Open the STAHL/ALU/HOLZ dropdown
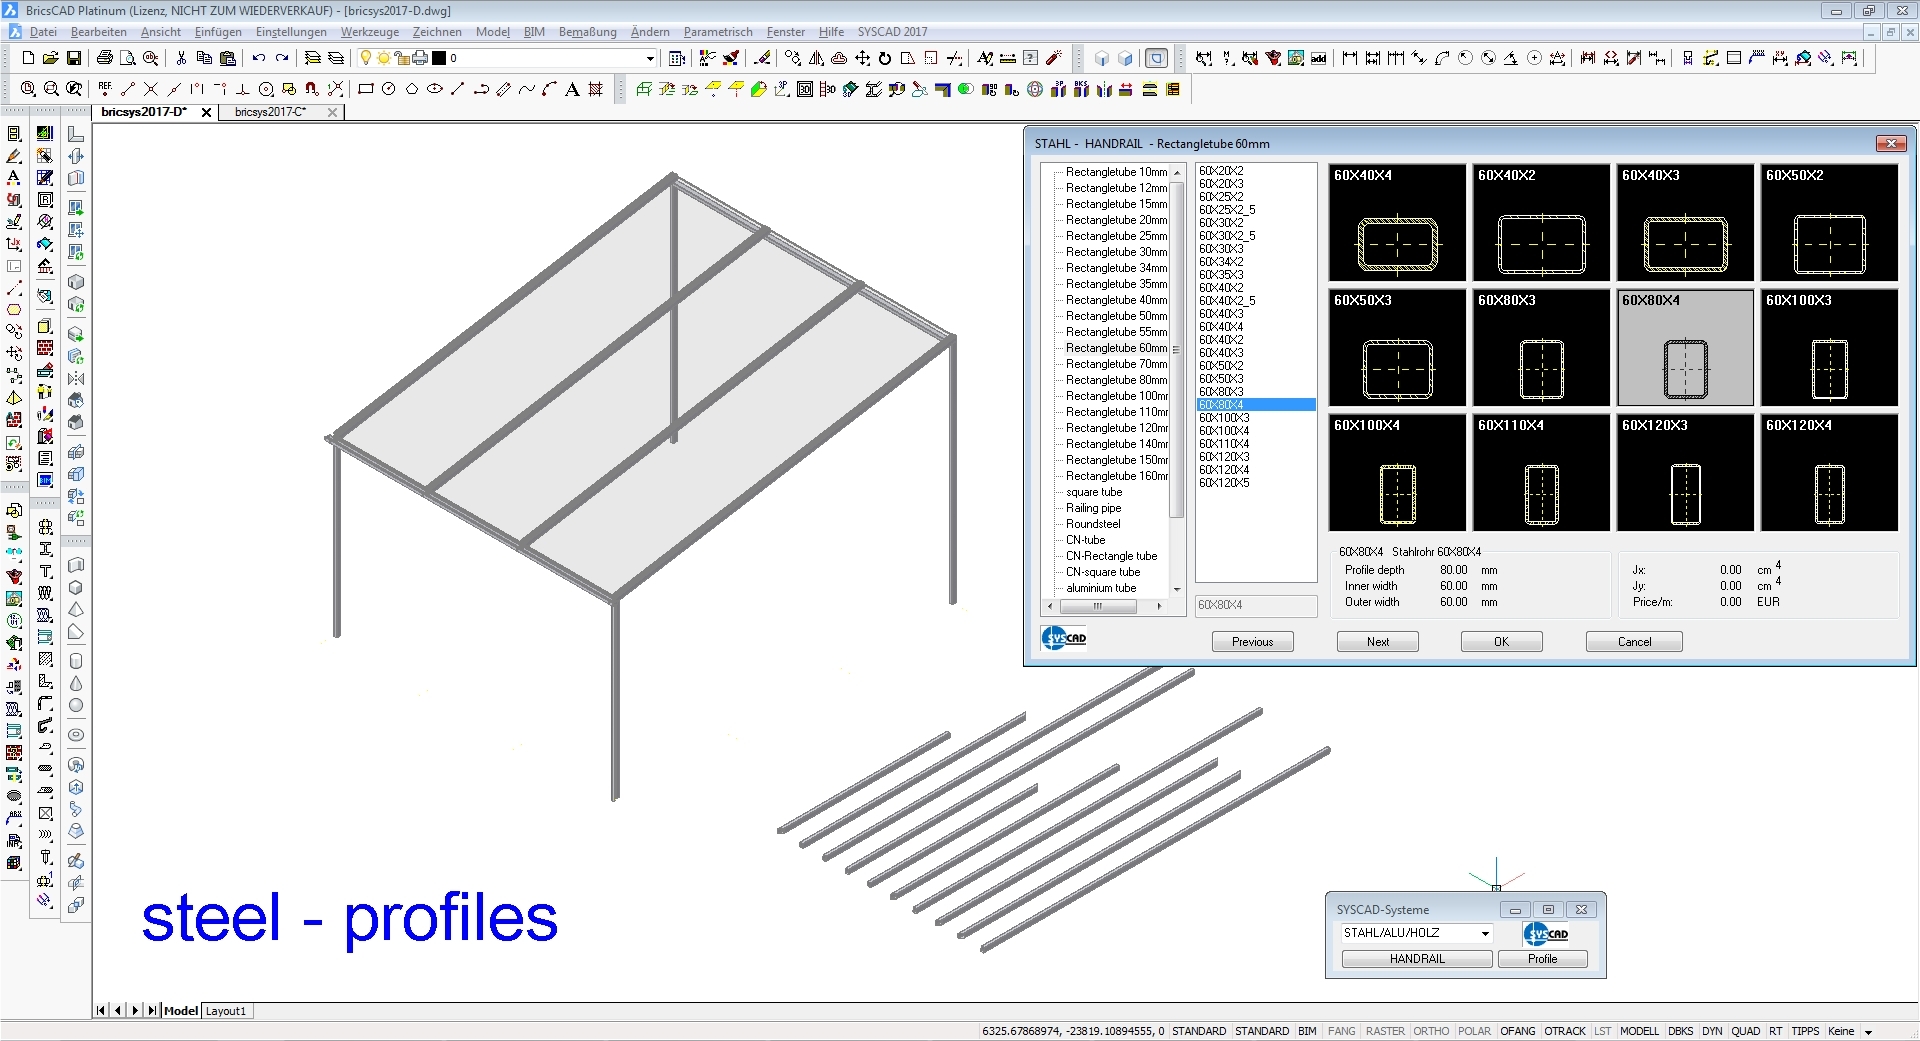Viewport: 1920px width, 1041px height. coord(1485,933)
